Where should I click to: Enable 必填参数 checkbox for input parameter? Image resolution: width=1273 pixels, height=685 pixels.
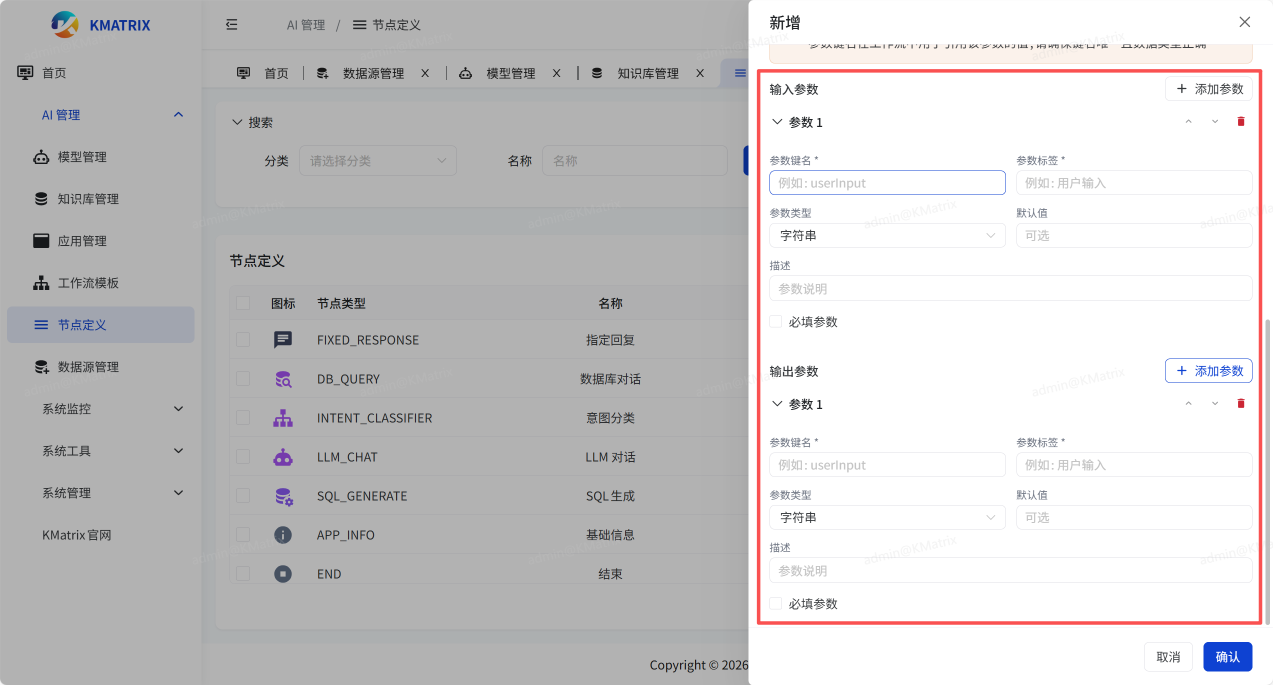click(776, 322)
